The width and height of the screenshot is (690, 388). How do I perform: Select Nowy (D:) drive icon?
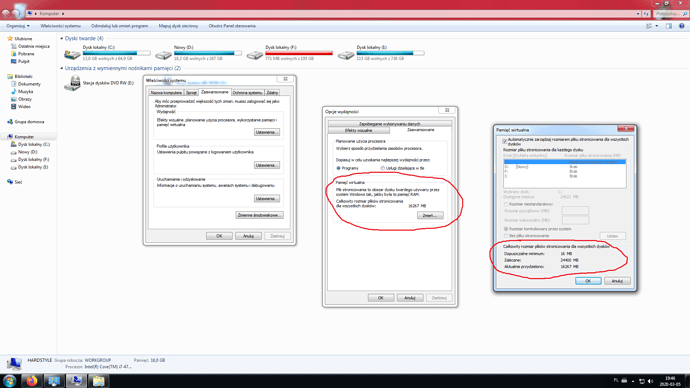[x=163, y=55]
